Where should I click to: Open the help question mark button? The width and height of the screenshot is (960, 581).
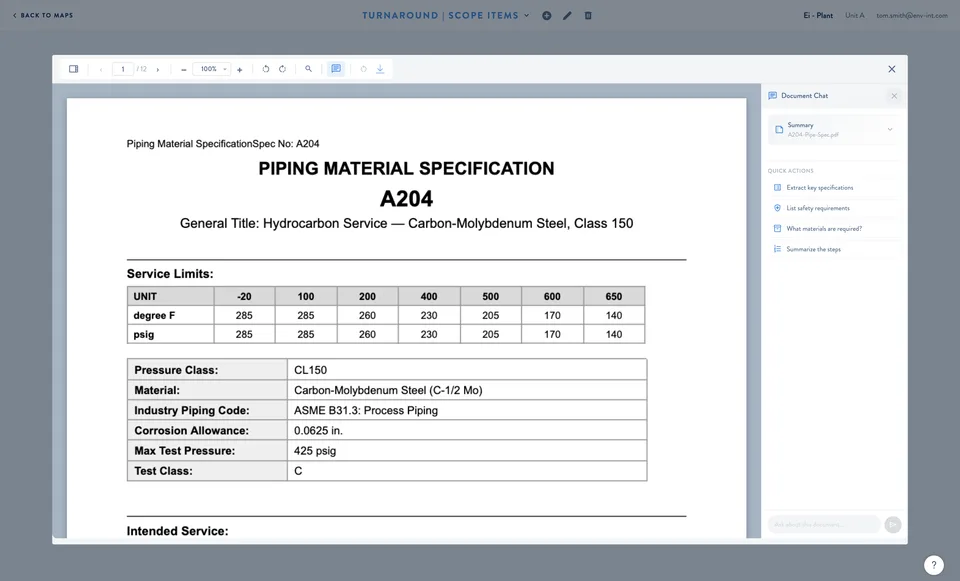[933, 565]
